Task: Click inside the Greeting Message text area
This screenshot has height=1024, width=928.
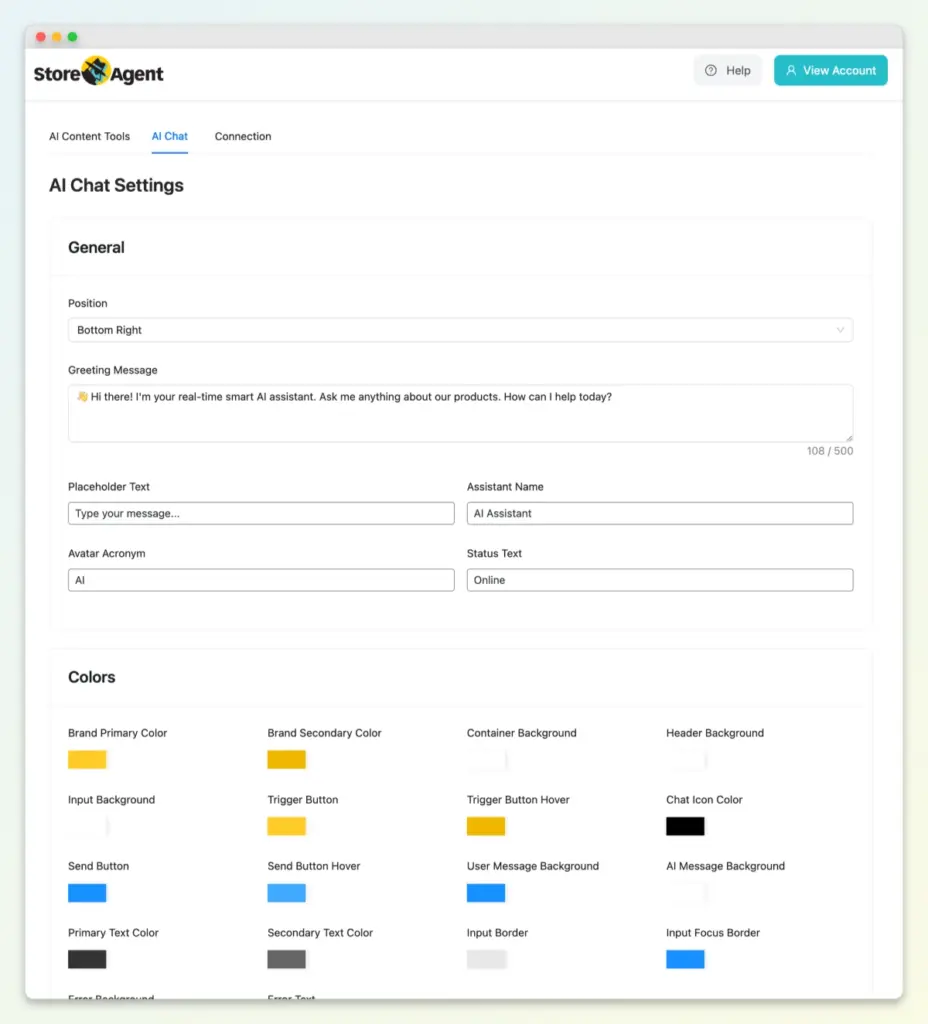Action: pyautogui.click(x=460, y=412)
